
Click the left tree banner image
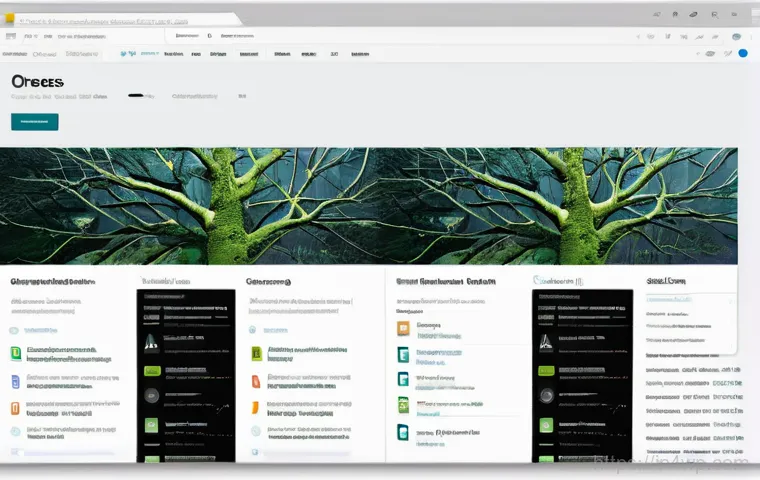click(190, 206)
